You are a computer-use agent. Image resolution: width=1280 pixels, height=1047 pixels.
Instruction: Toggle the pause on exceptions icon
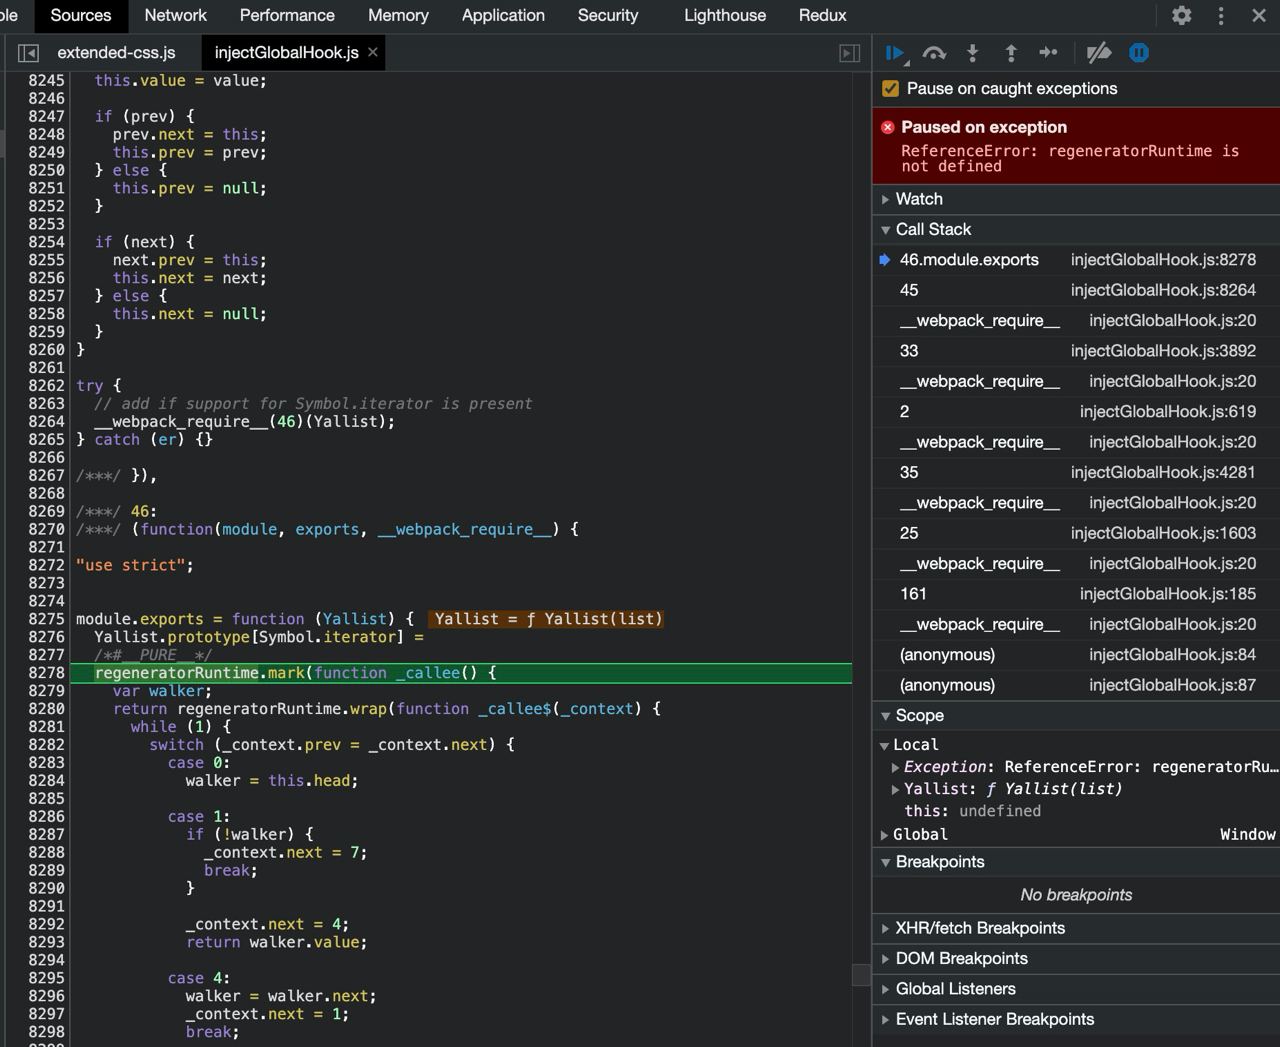tap(1138, 53)
